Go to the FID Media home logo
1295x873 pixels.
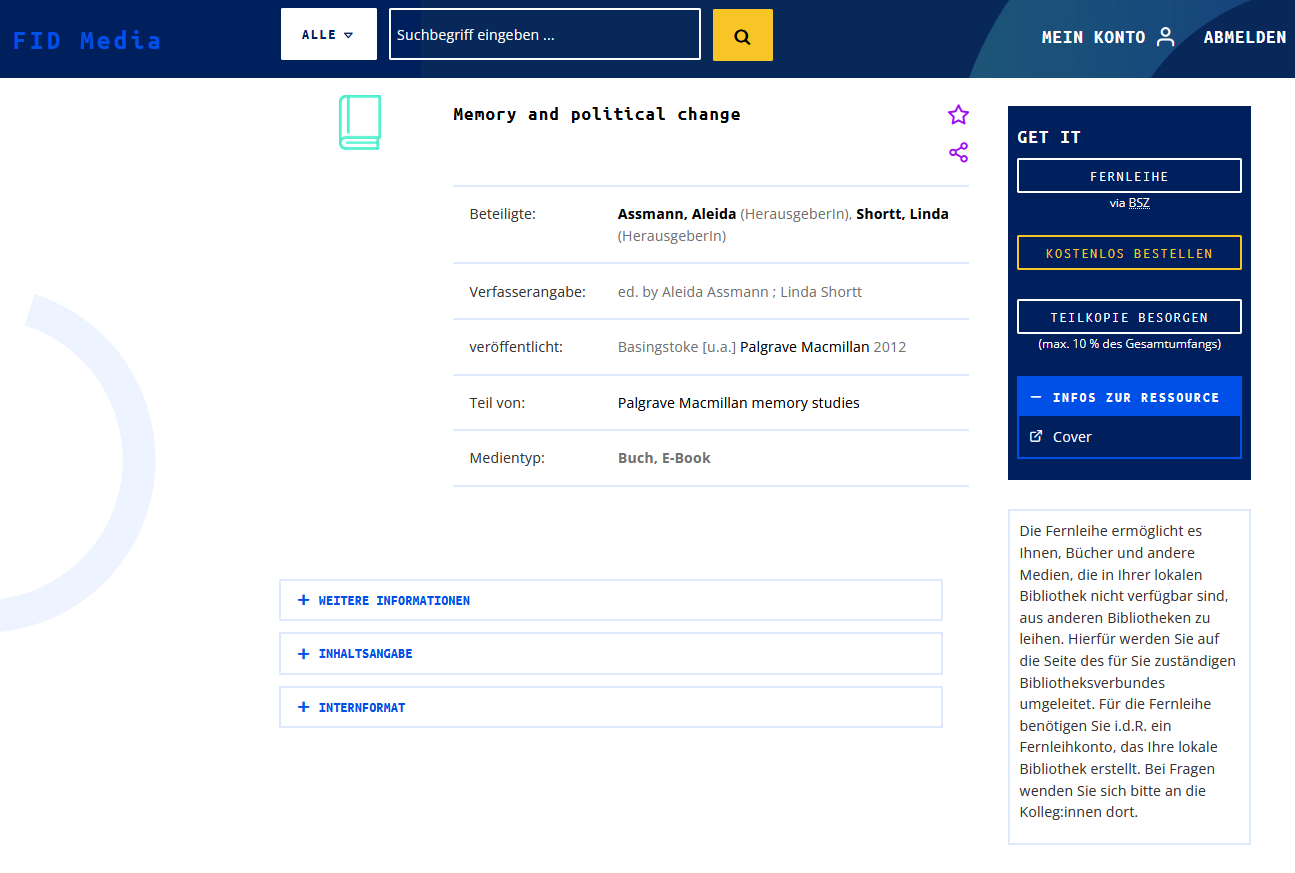[87, 40]
